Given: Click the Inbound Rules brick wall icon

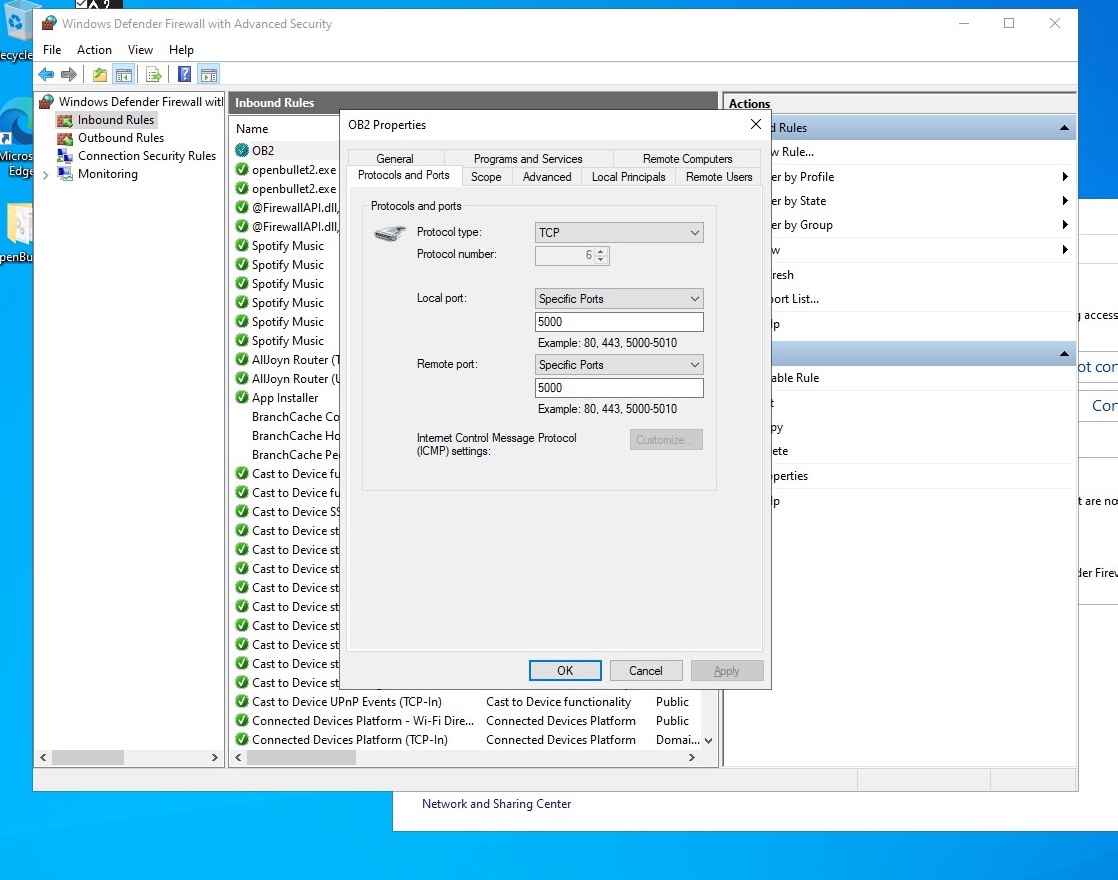Looking at the screenshot, I should [65, 121].
